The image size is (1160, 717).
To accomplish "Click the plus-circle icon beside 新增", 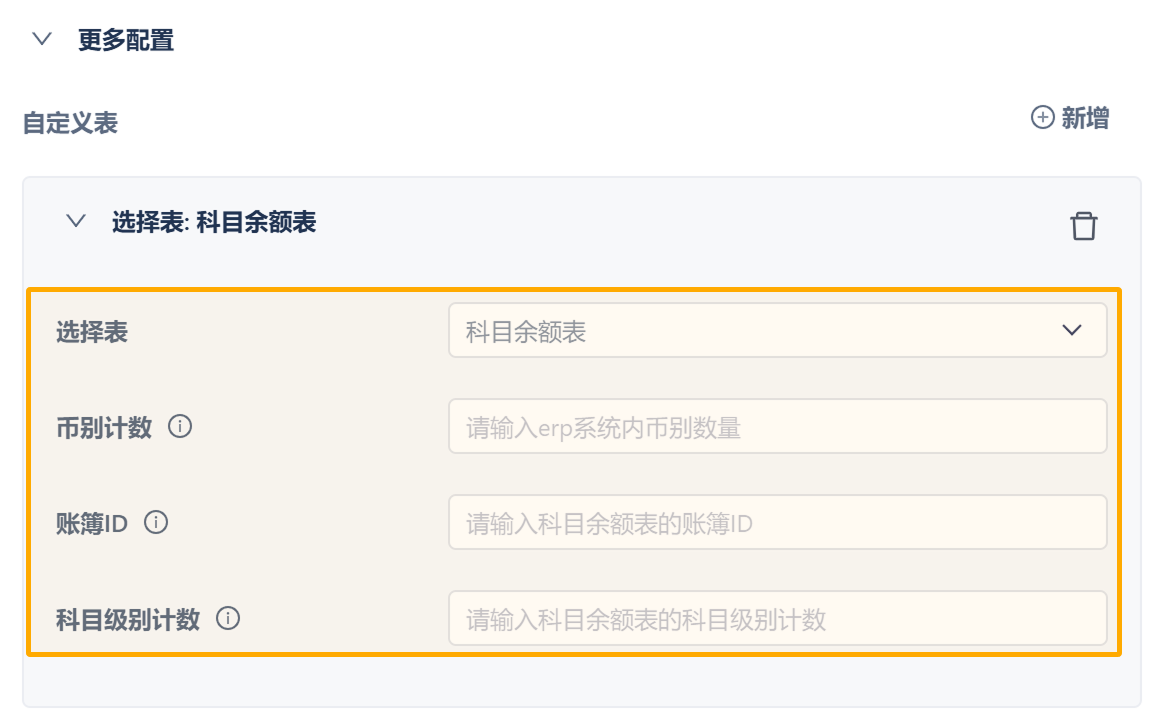I will 1042,118.
